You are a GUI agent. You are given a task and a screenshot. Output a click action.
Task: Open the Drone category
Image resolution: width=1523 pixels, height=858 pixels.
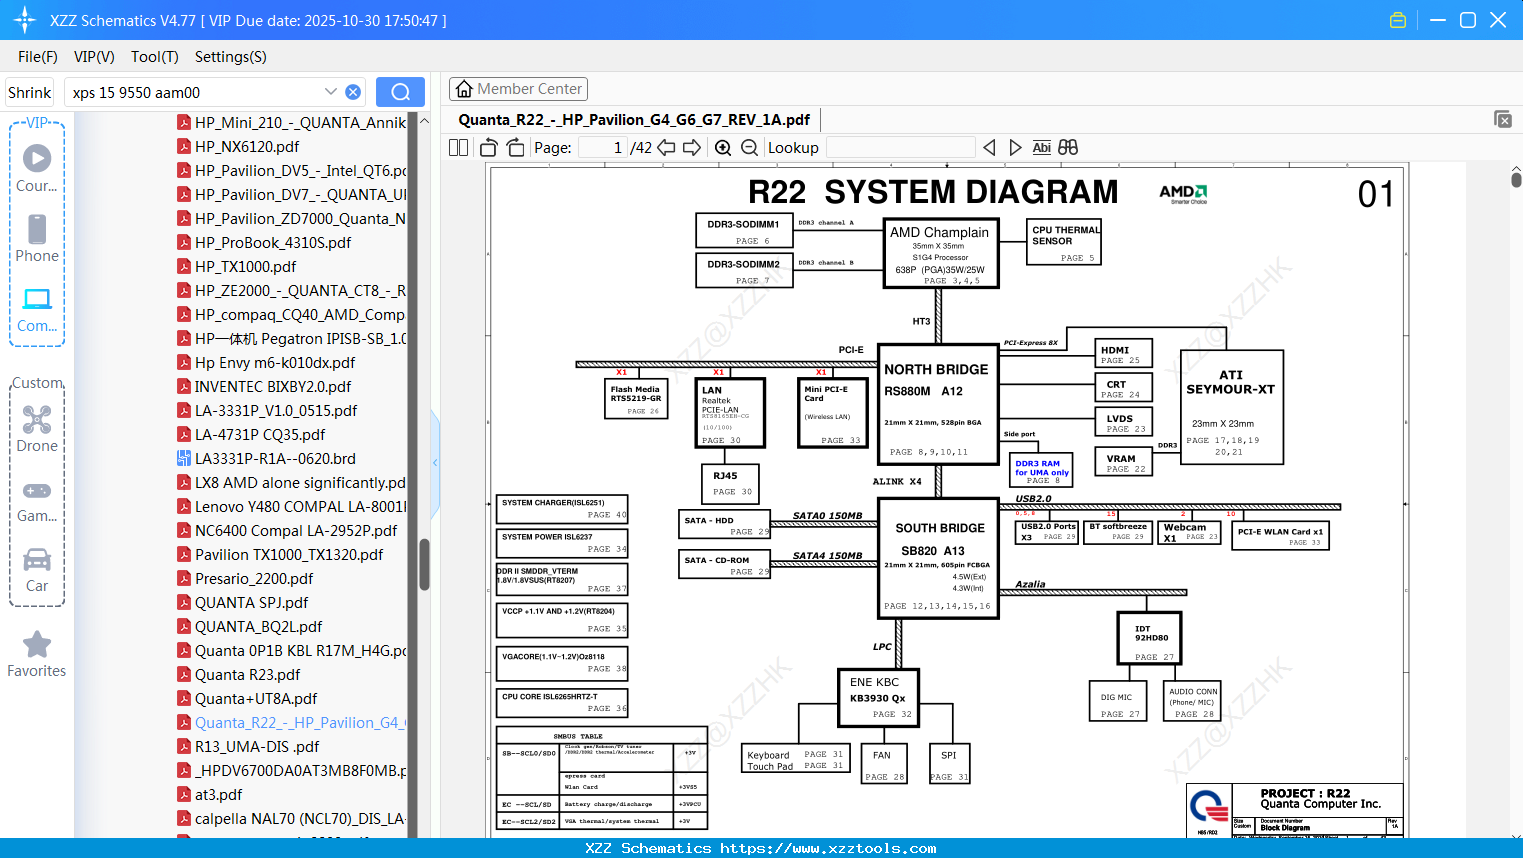(37, 429)
